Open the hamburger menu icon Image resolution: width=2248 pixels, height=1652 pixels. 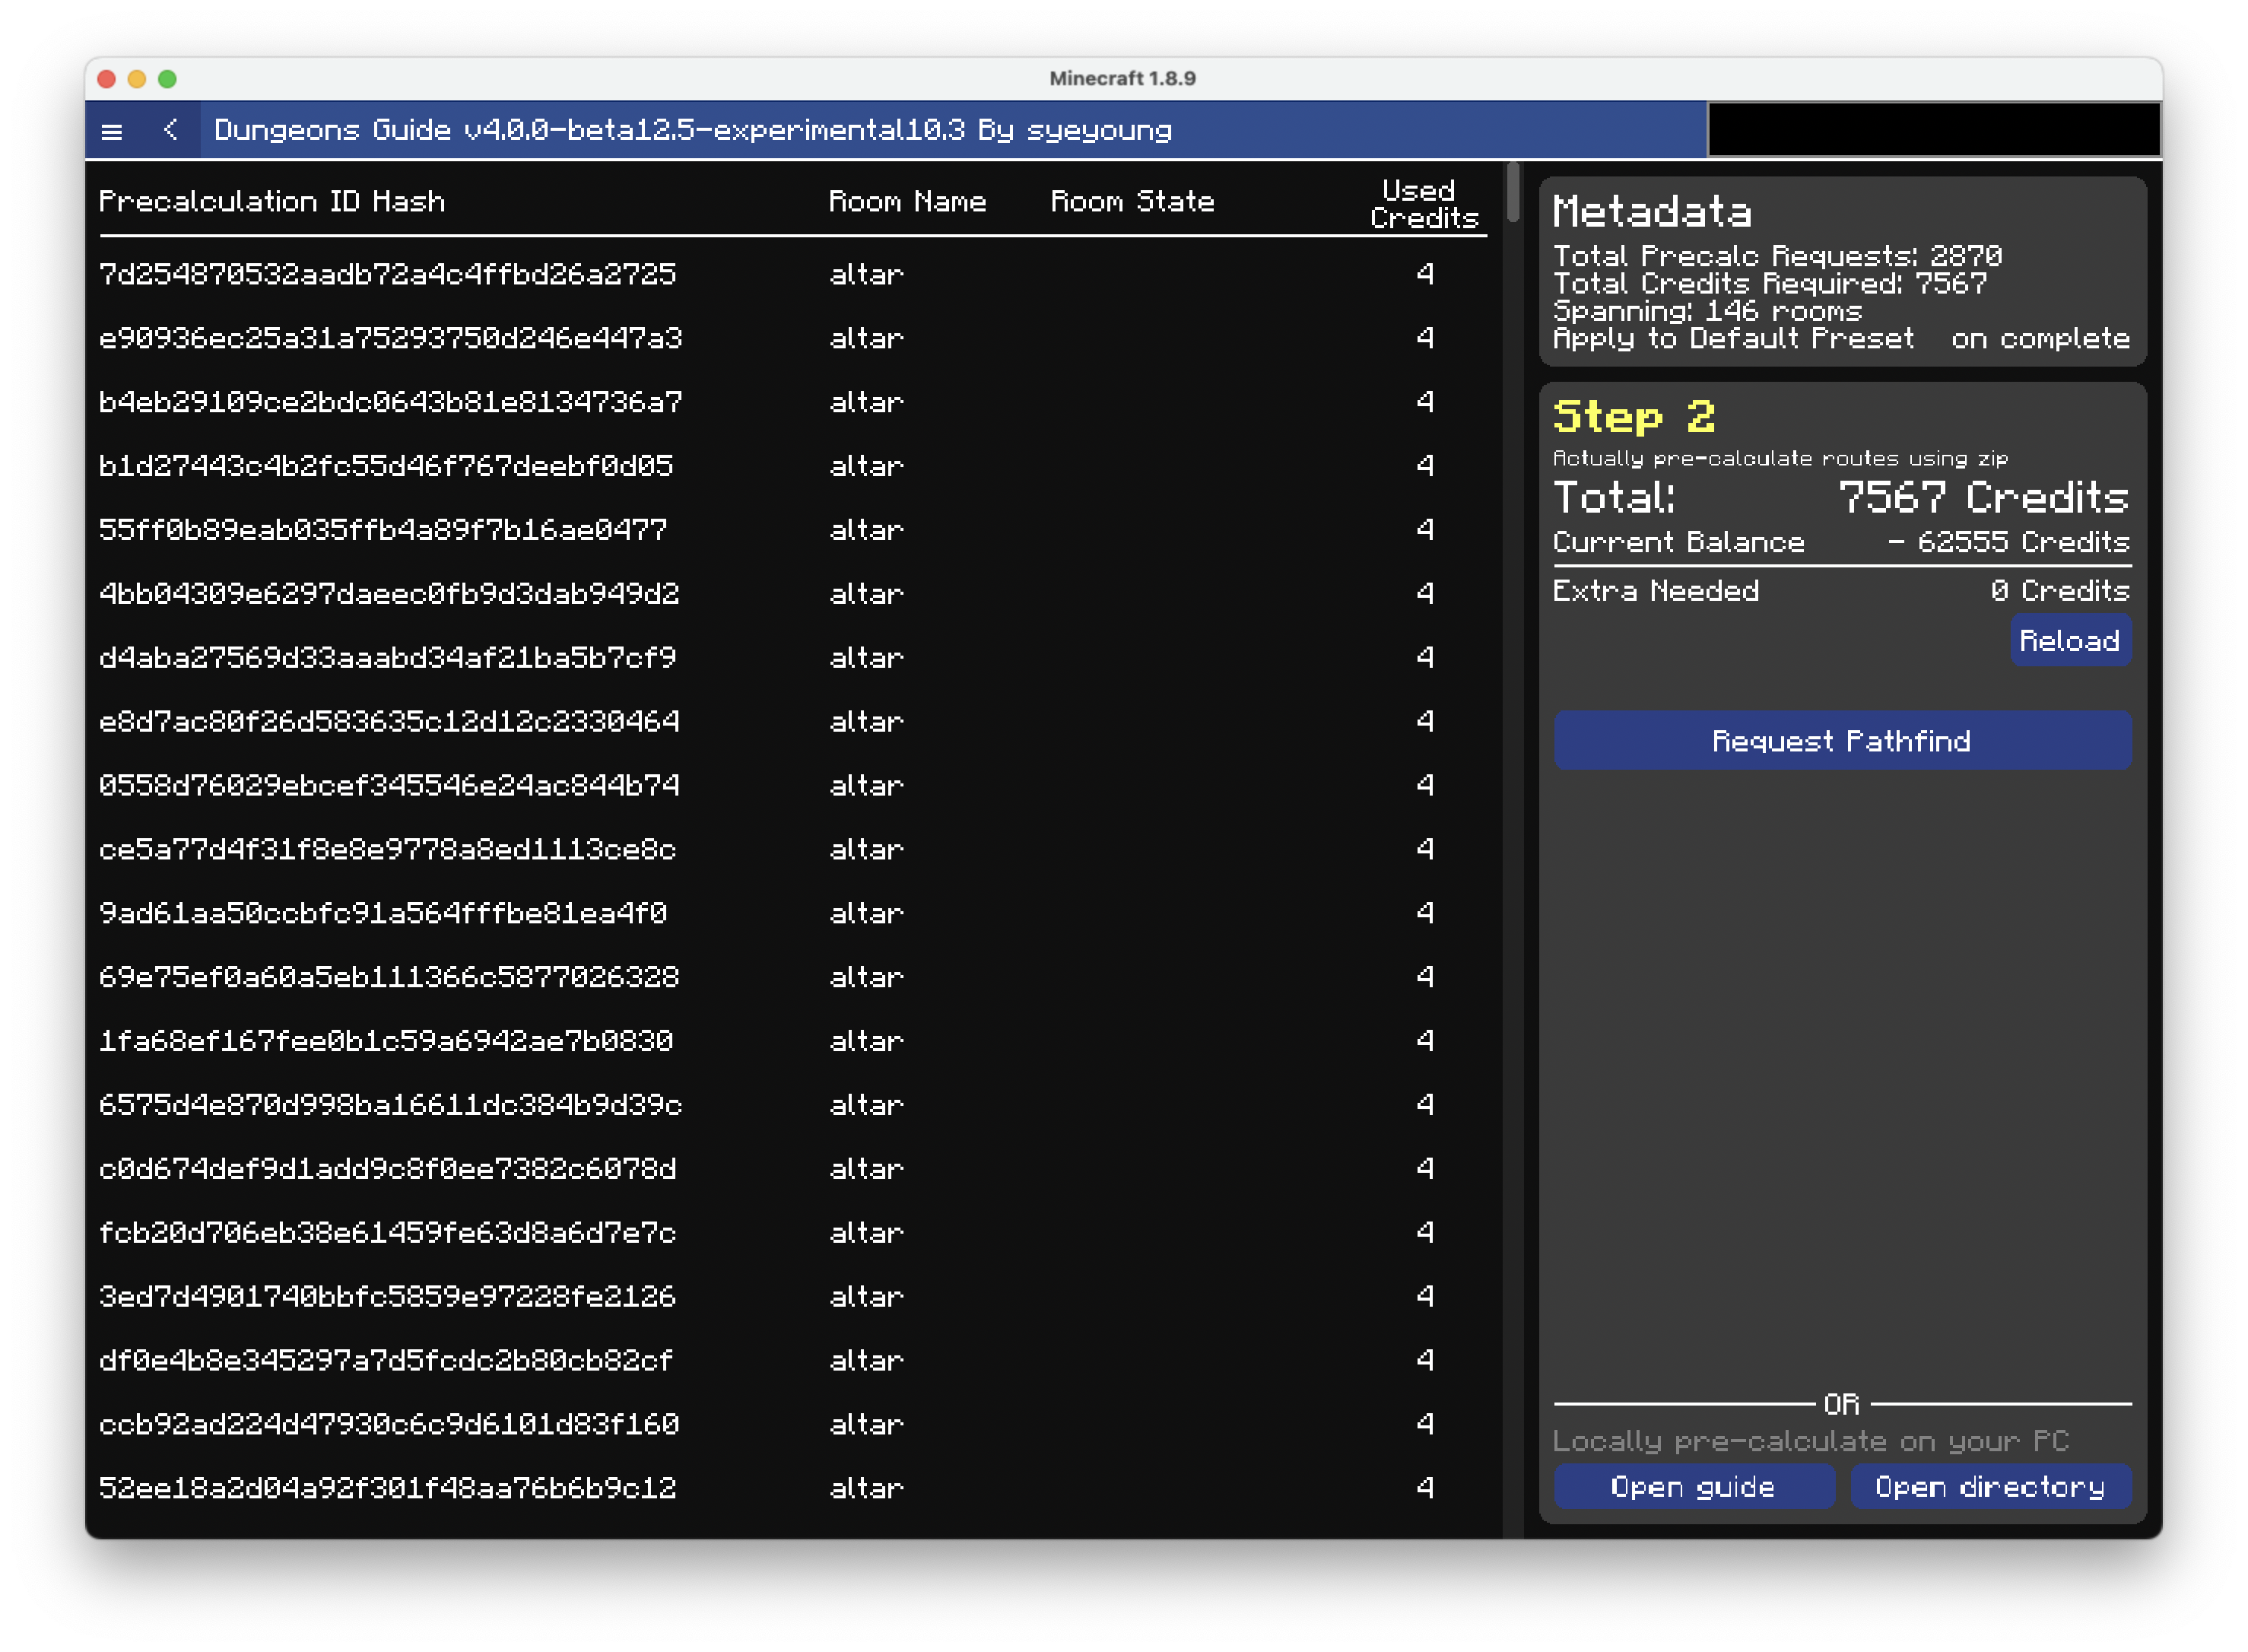click(112, 131)
